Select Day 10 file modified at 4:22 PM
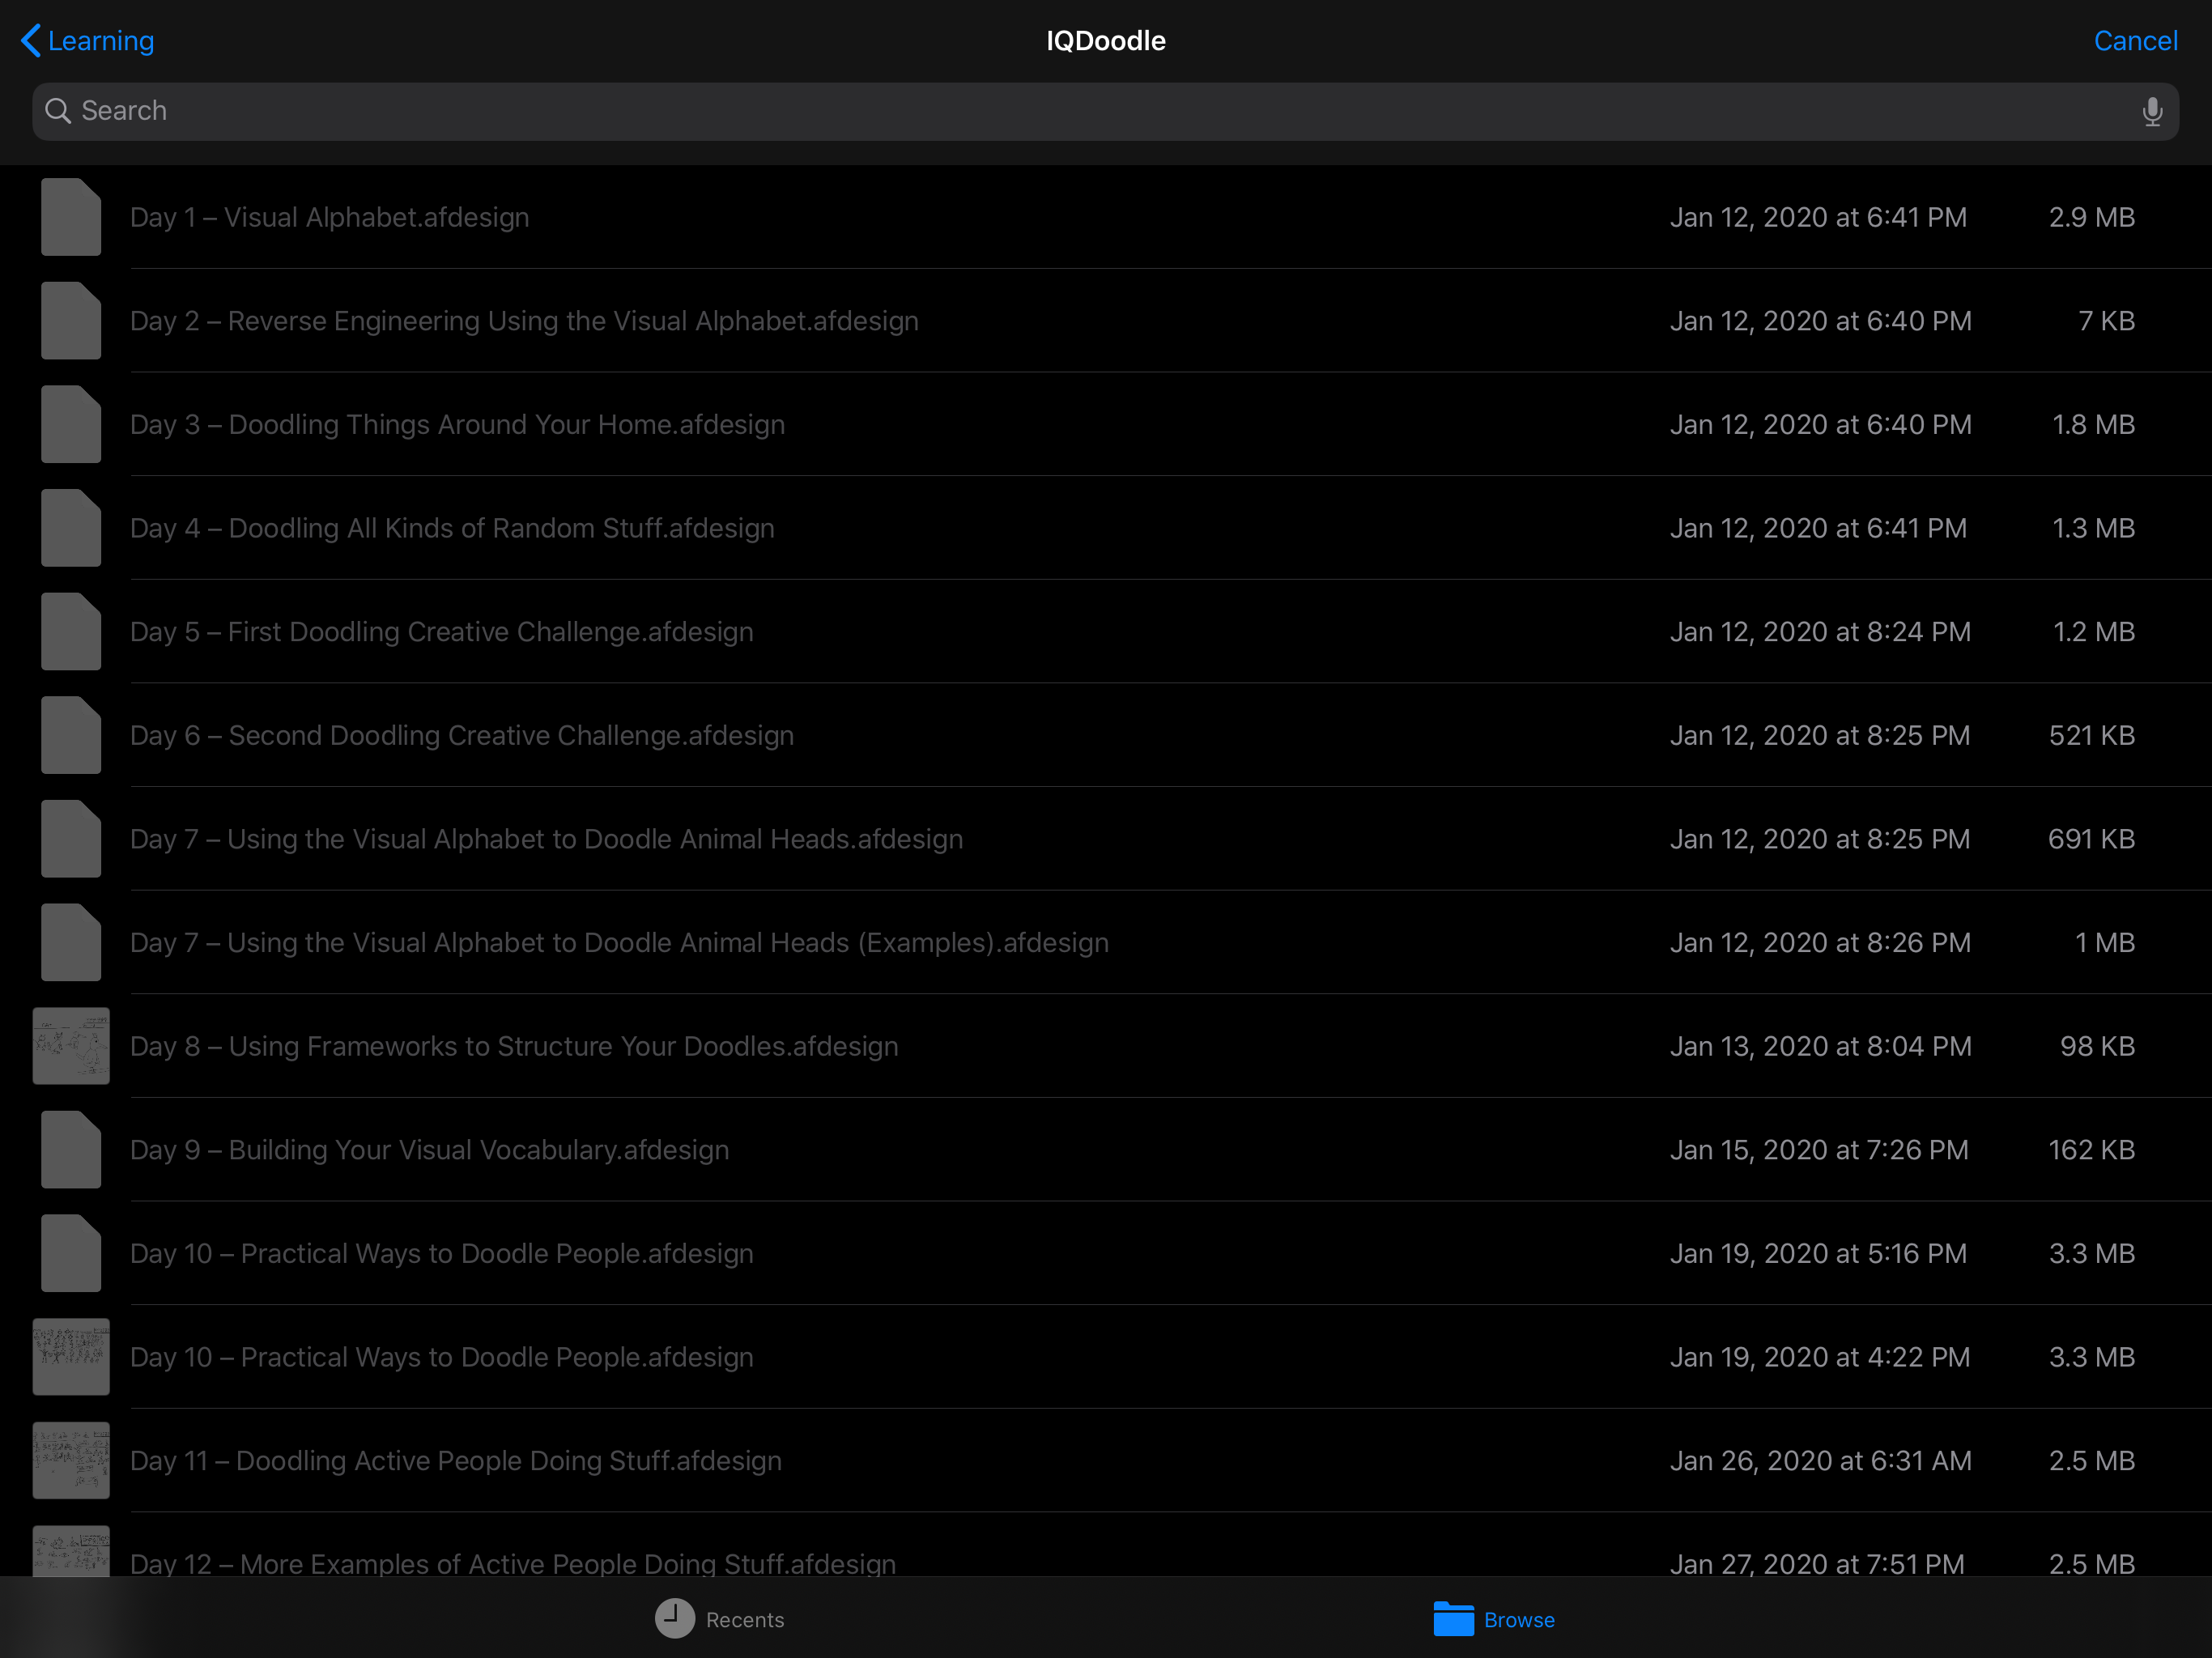This screenshot has height=1658, width=2212. coord(1105,1357)
